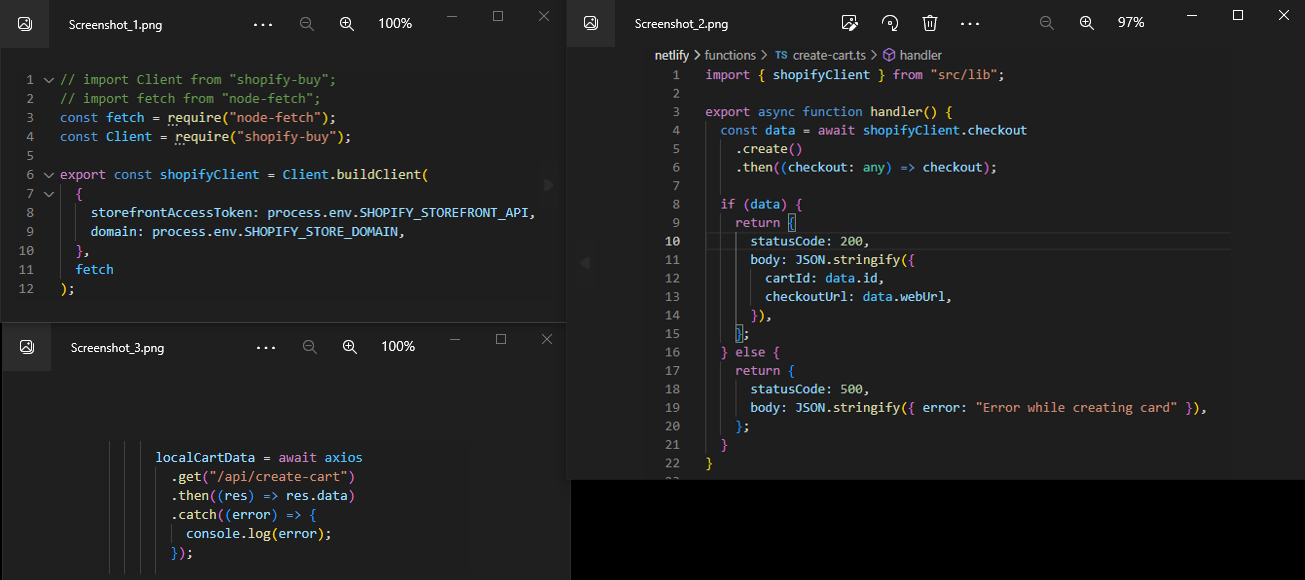Image resolution: width=1305 pixels, height=580 pixels.
Task: Open the three-dot menu in Screenshot_3 window
Action: point(266,347)
